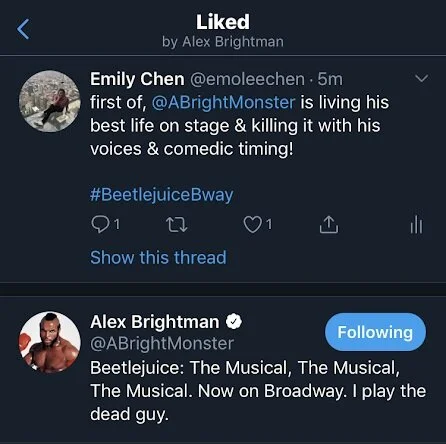View tweet analytics bar chart icon
The image size is (446, 444).
click(x=416, y=224)
